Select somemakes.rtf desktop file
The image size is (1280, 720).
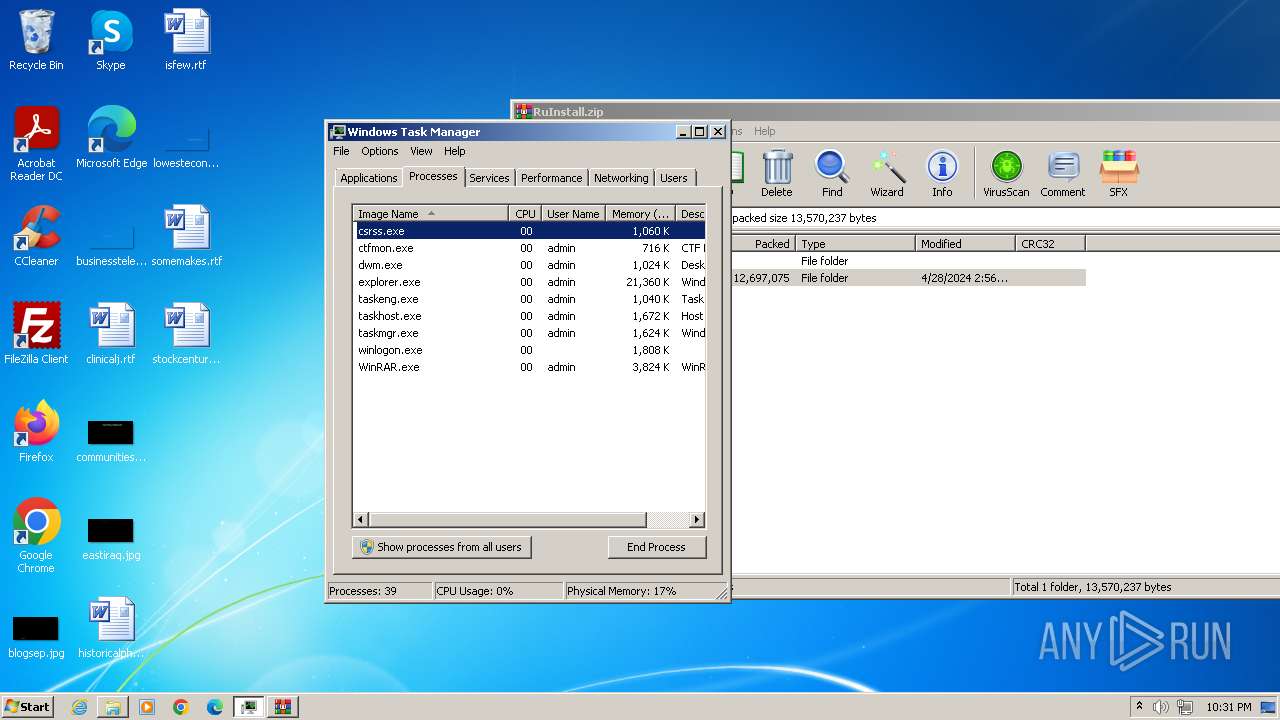tap(186, 237)
